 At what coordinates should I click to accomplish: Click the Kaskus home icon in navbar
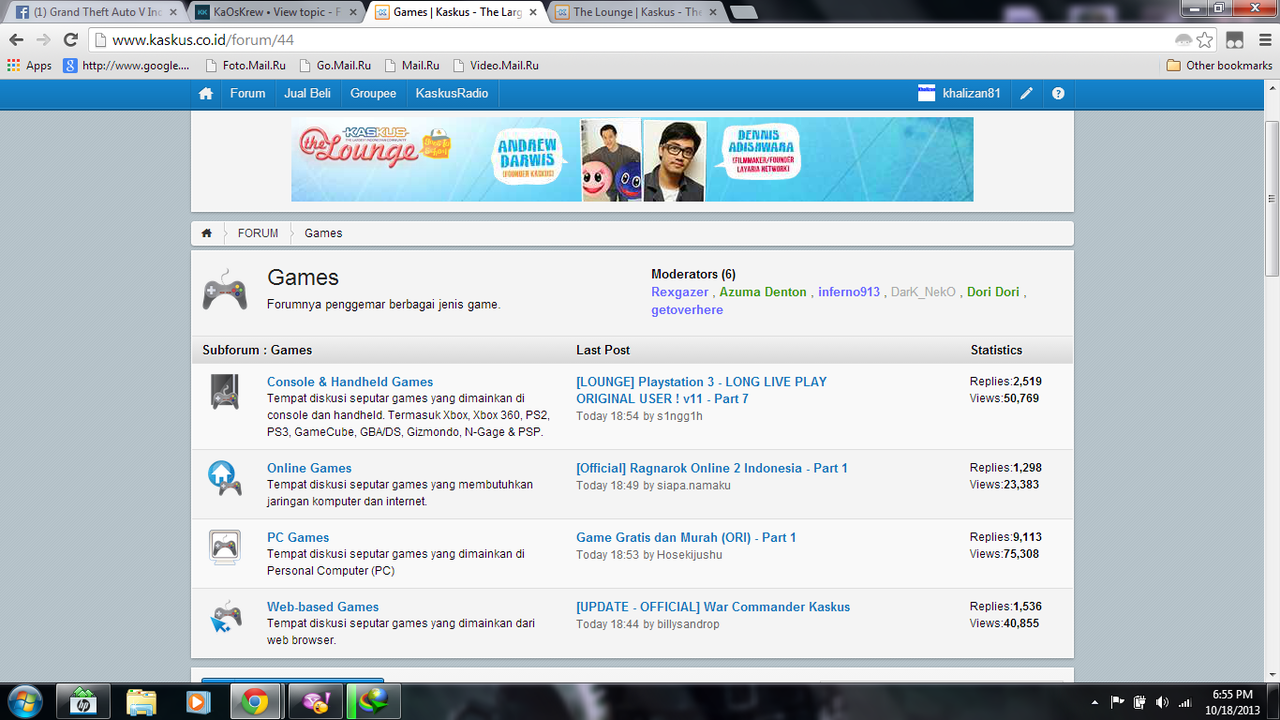click(x=206, y=93)
